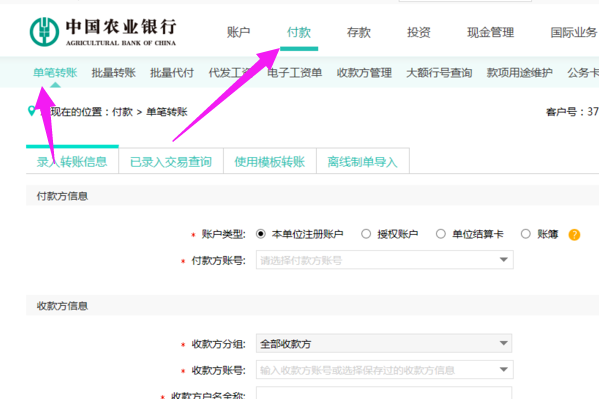This screenshot has width=599, height=399.
Task: Open the 付款 main menu
Action: (299, 32)
